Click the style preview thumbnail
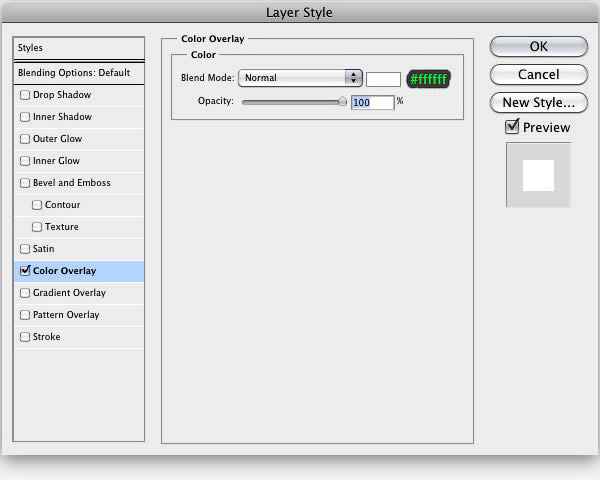600x480 pixels. coord(538,175)
